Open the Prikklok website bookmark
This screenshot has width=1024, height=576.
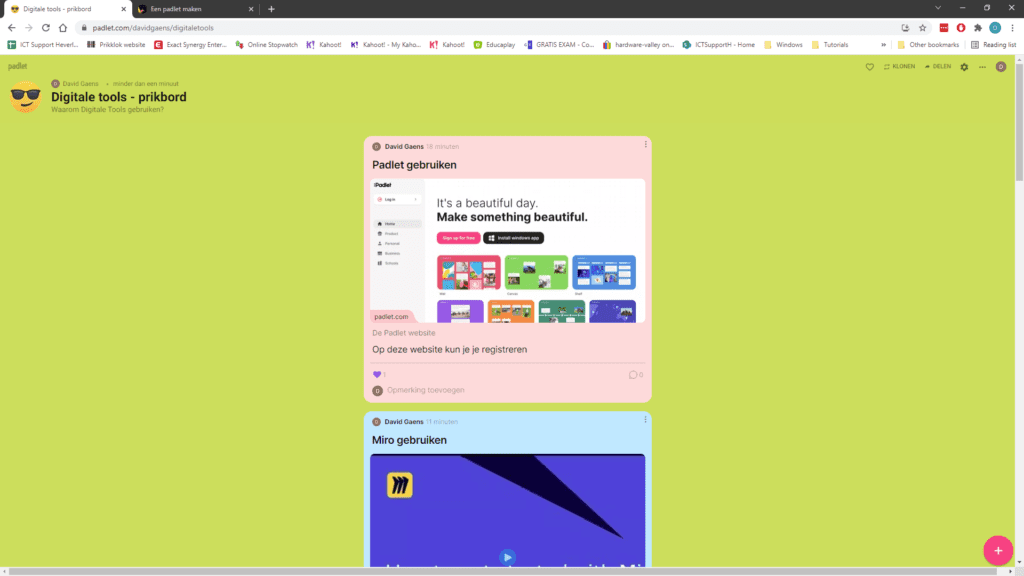click(x=116, y=45)
